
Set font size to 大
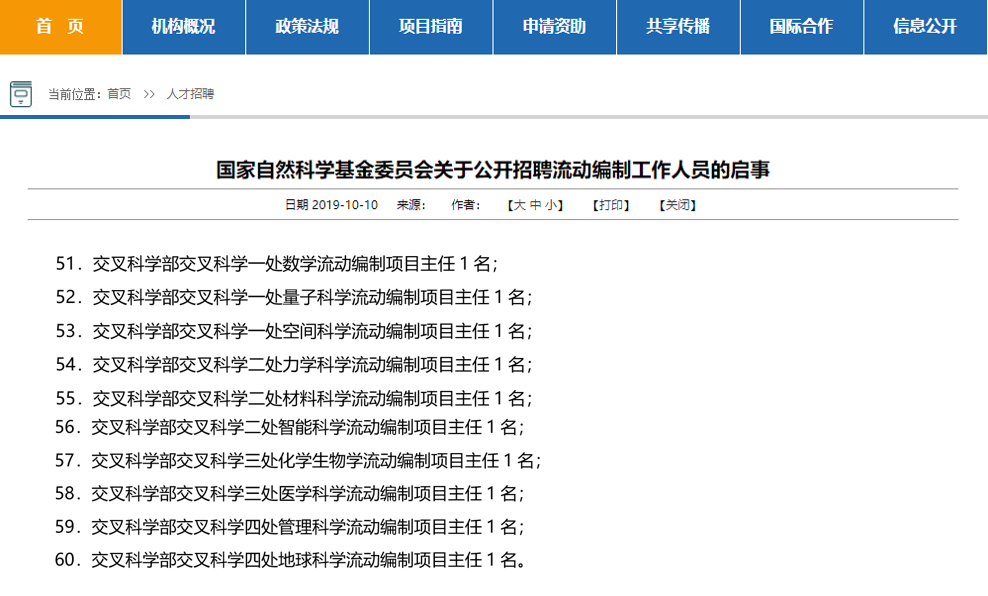[519, 205]
